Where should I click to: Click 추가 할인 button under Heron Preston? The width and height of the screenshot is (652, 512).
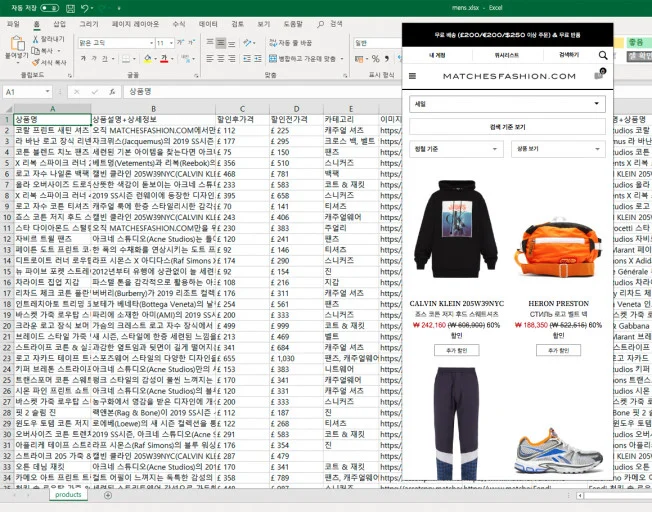tap(558, 350)
